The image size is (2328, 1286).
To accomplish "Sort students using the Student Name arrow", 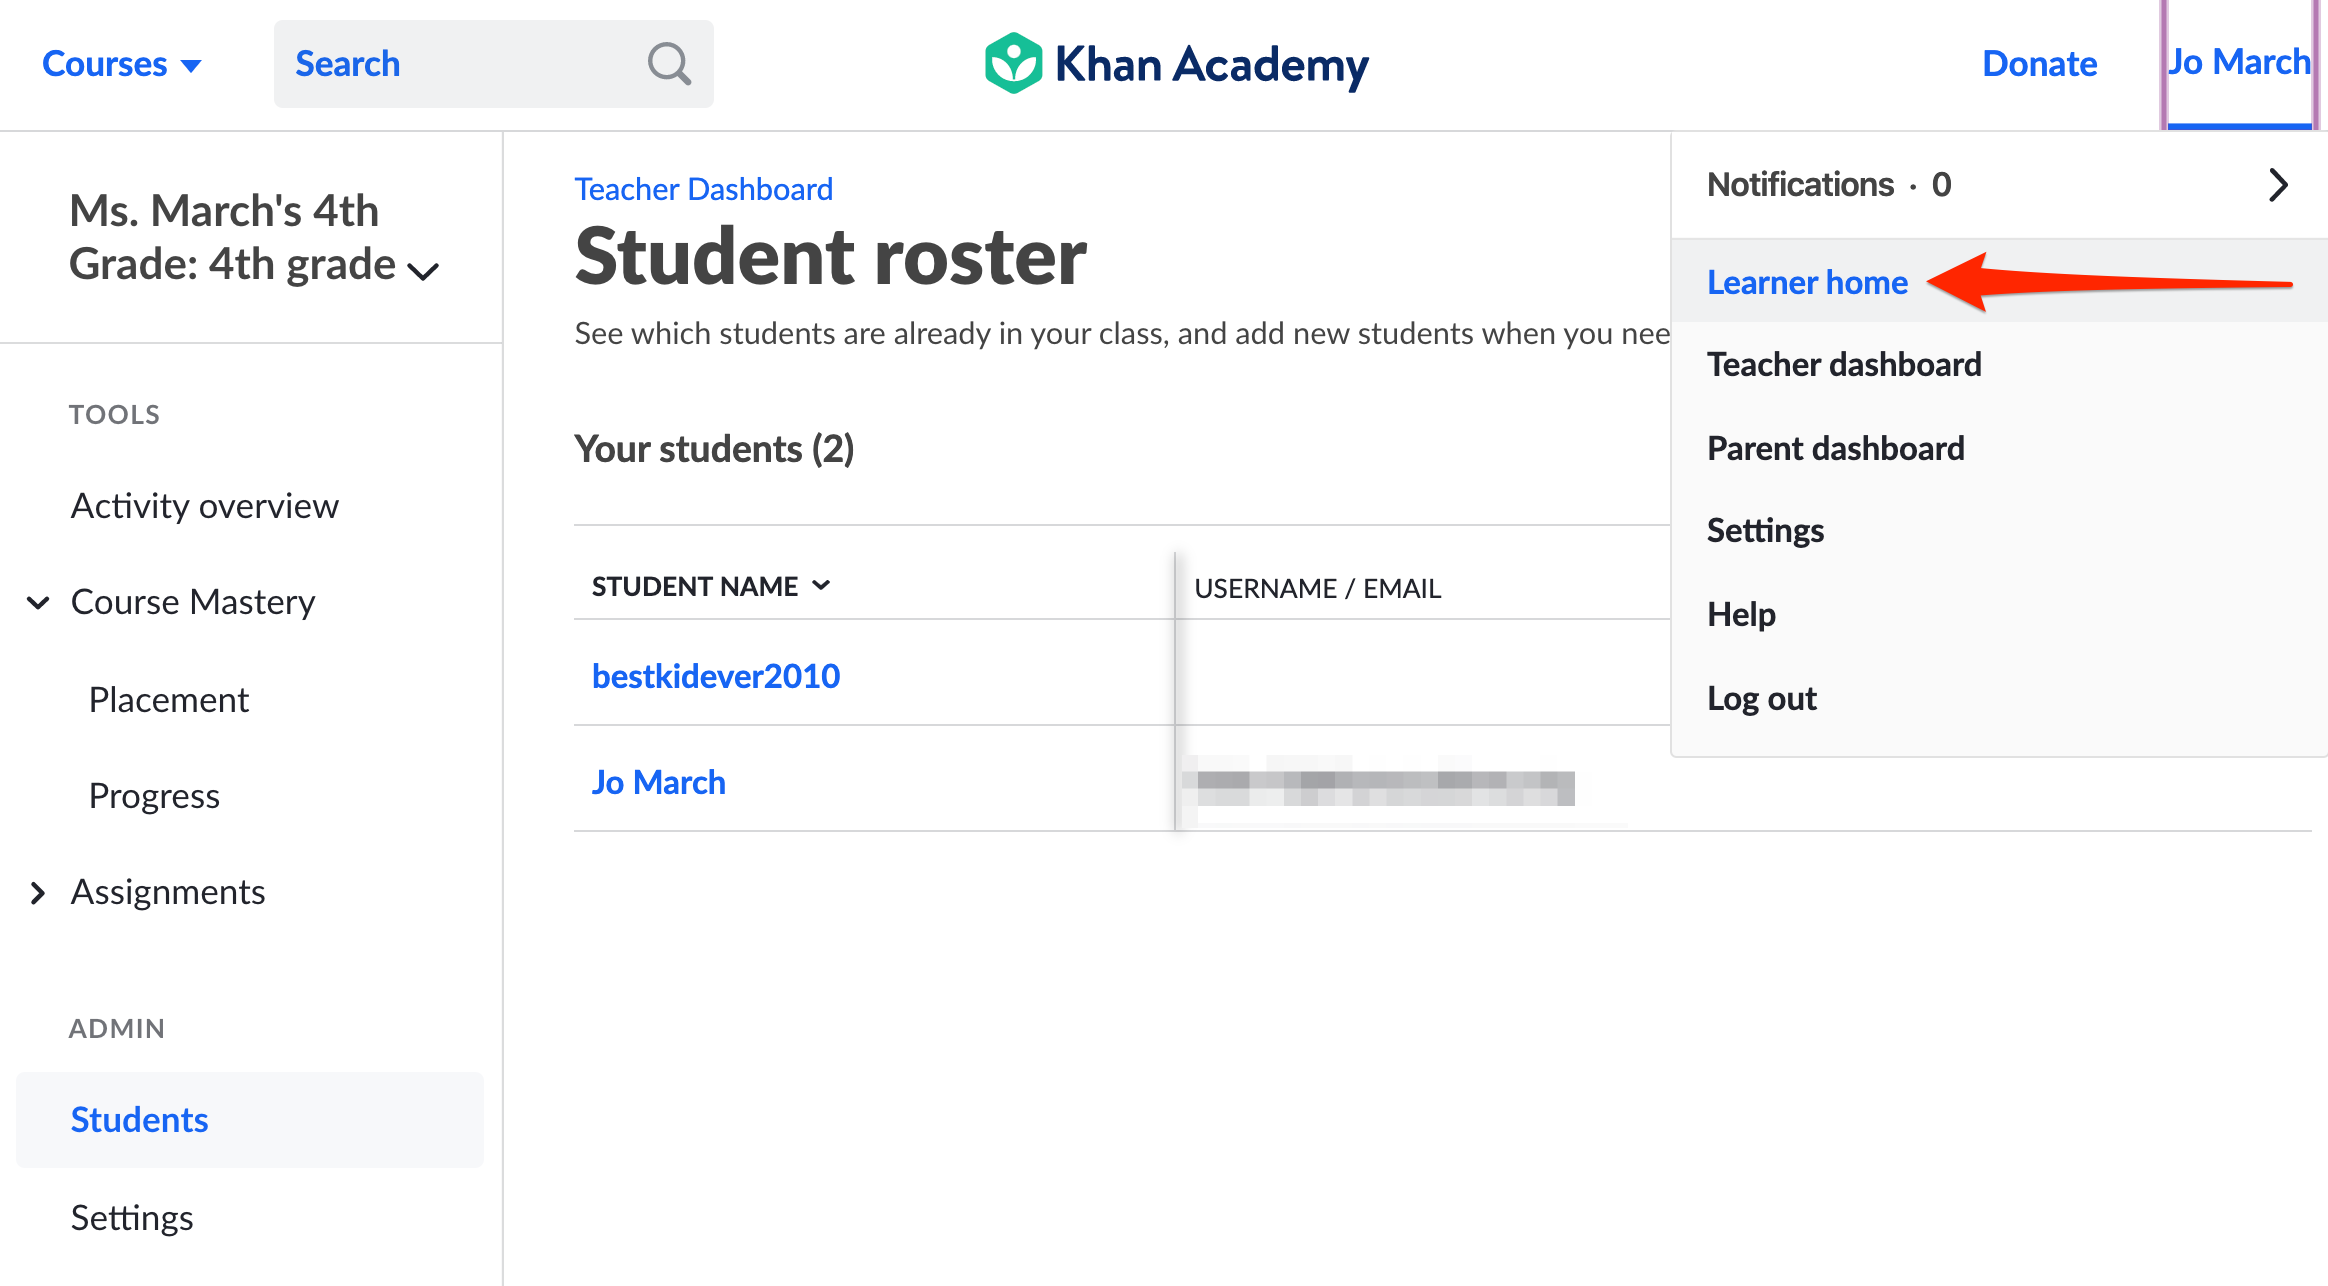I will [822, 585].
